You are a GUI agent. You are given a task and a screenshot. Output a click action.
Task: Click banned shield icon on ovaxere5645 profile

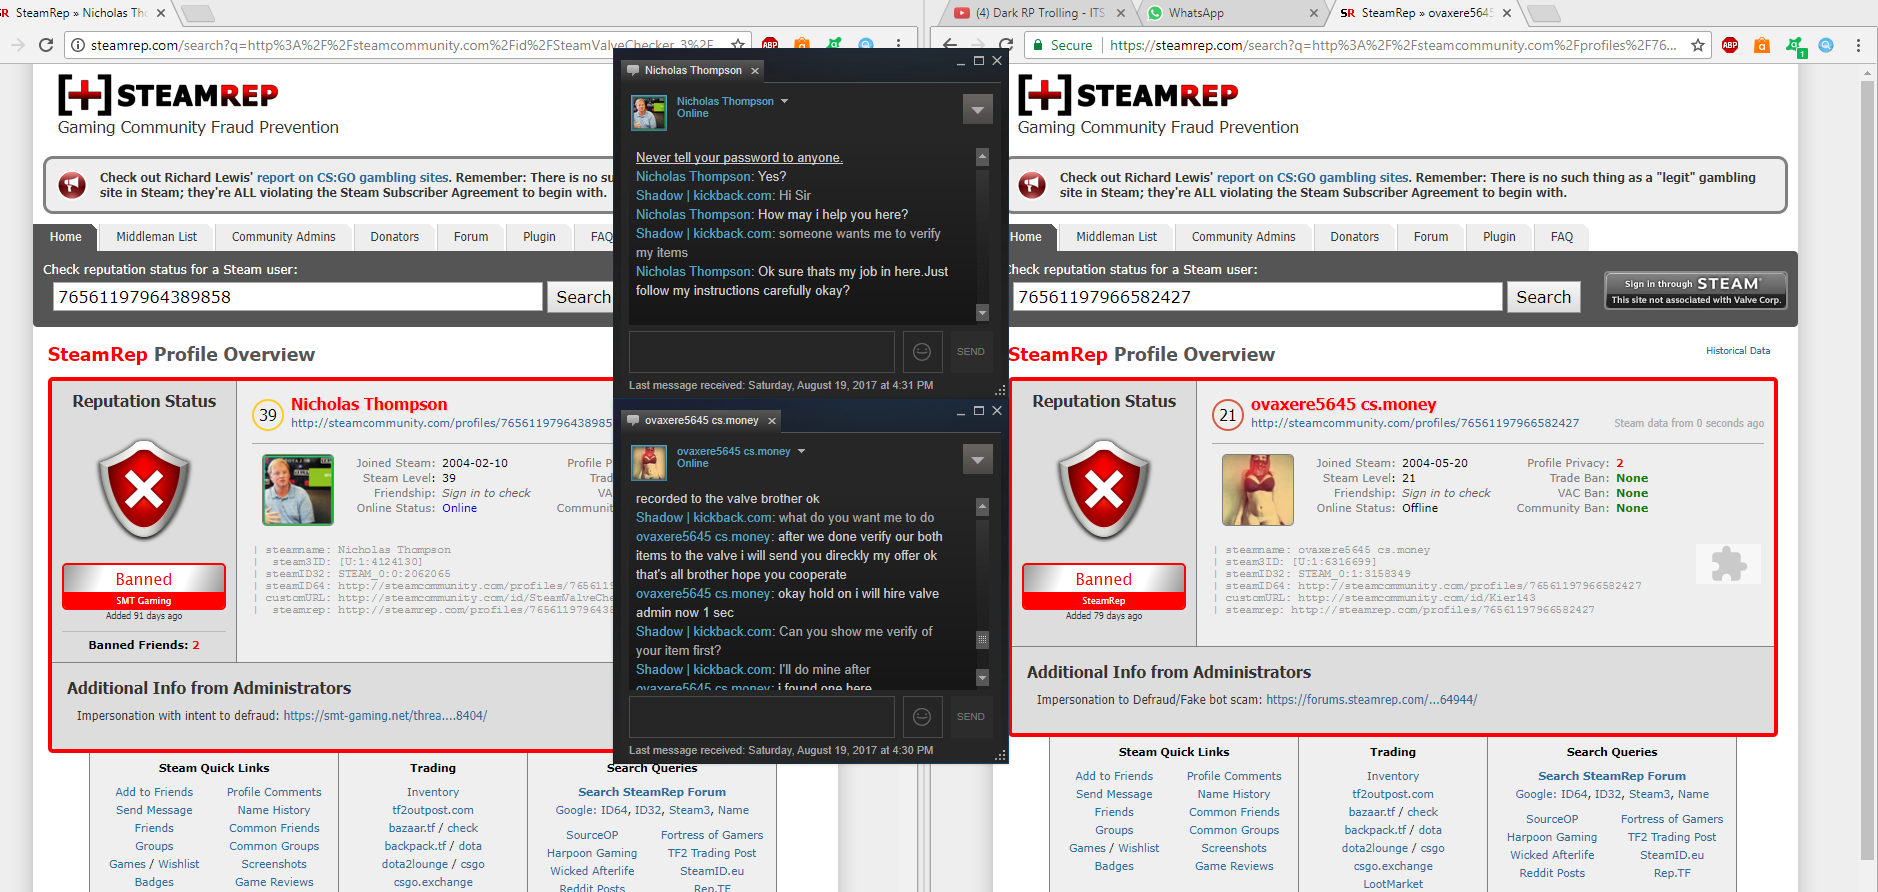[1104, 489]
